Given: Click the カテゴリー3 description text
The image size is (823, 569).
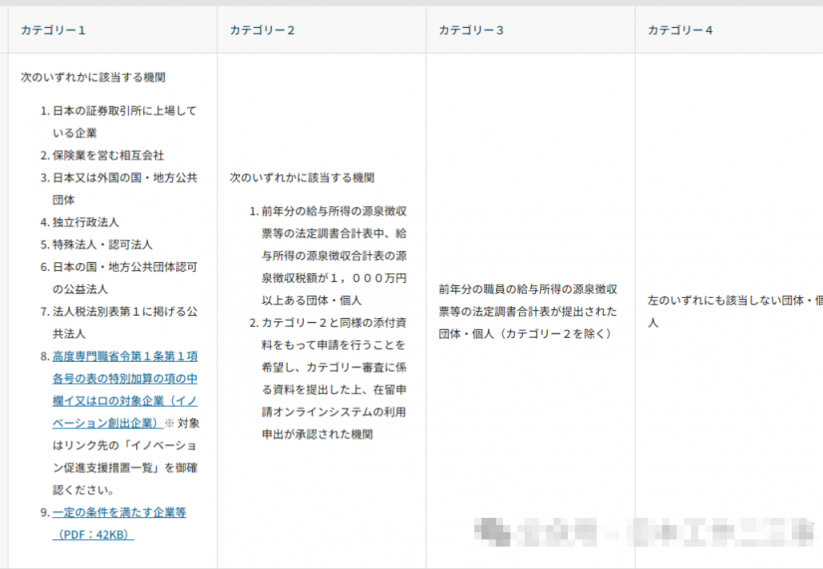Looking at the screenshot, I should (527, 311).
